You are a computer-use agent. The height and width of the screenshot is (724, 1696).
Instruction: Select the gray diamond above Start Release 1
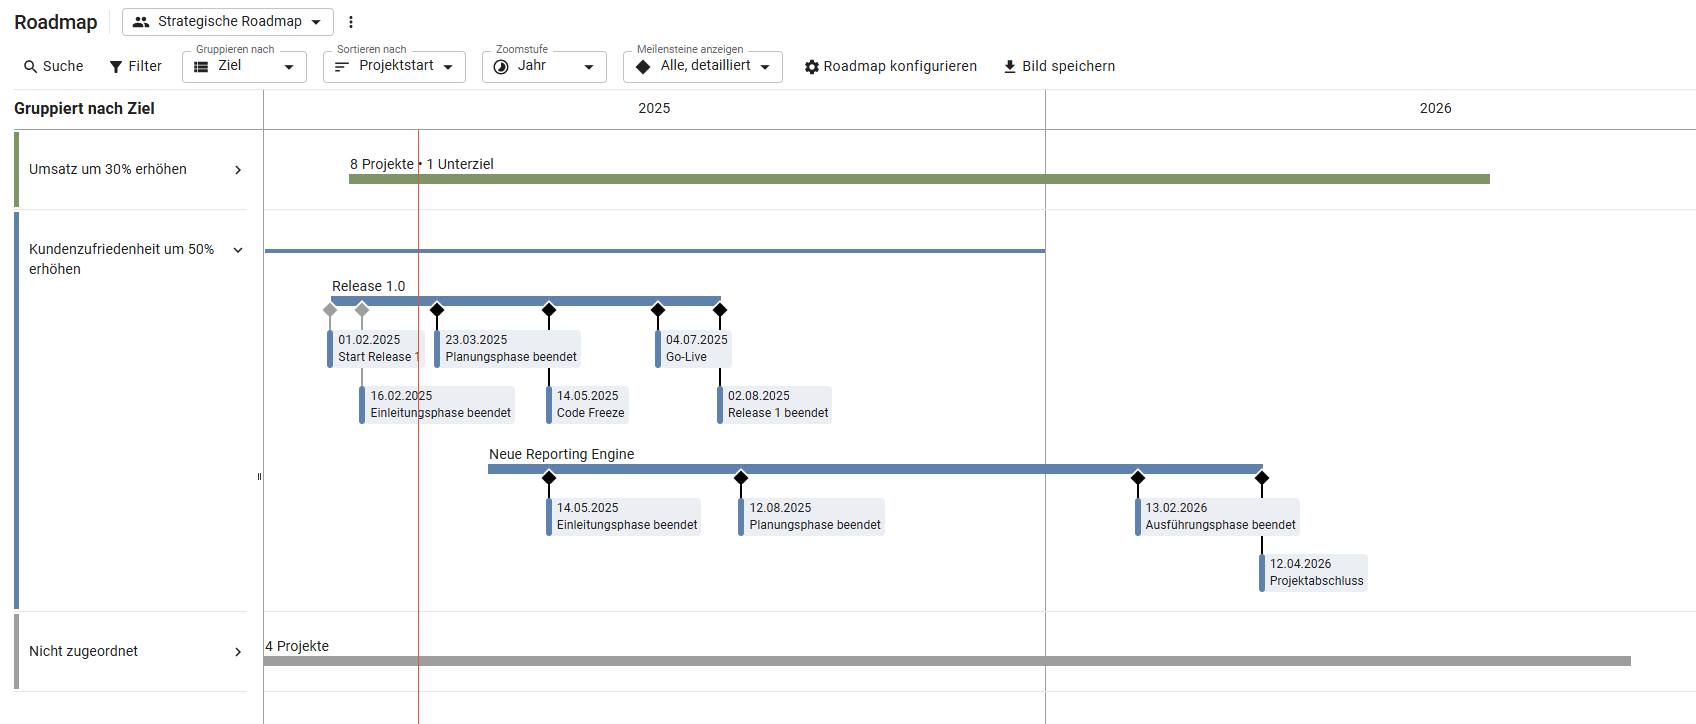(330, 310)
